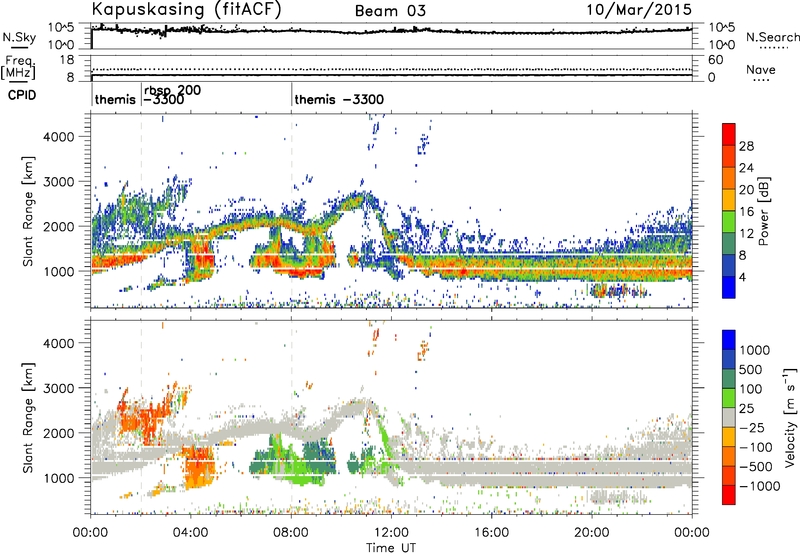Click the 12:00 time tick label

coord(391,533)
